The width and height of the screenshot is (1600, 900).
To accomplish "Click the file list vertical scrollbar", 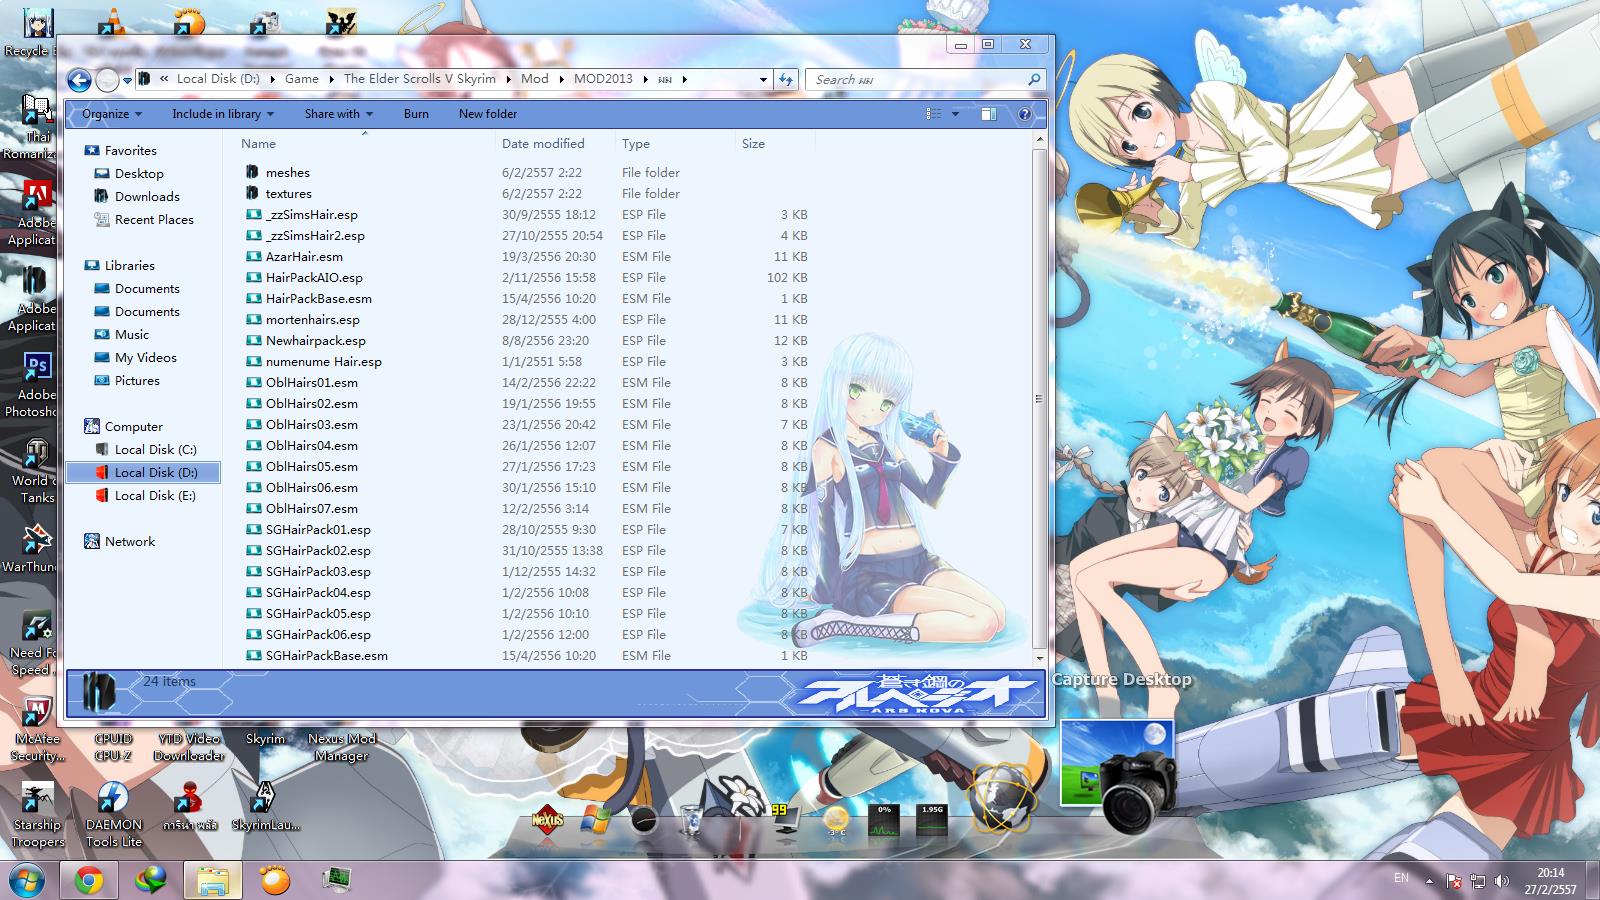I will pos(1040,398).
